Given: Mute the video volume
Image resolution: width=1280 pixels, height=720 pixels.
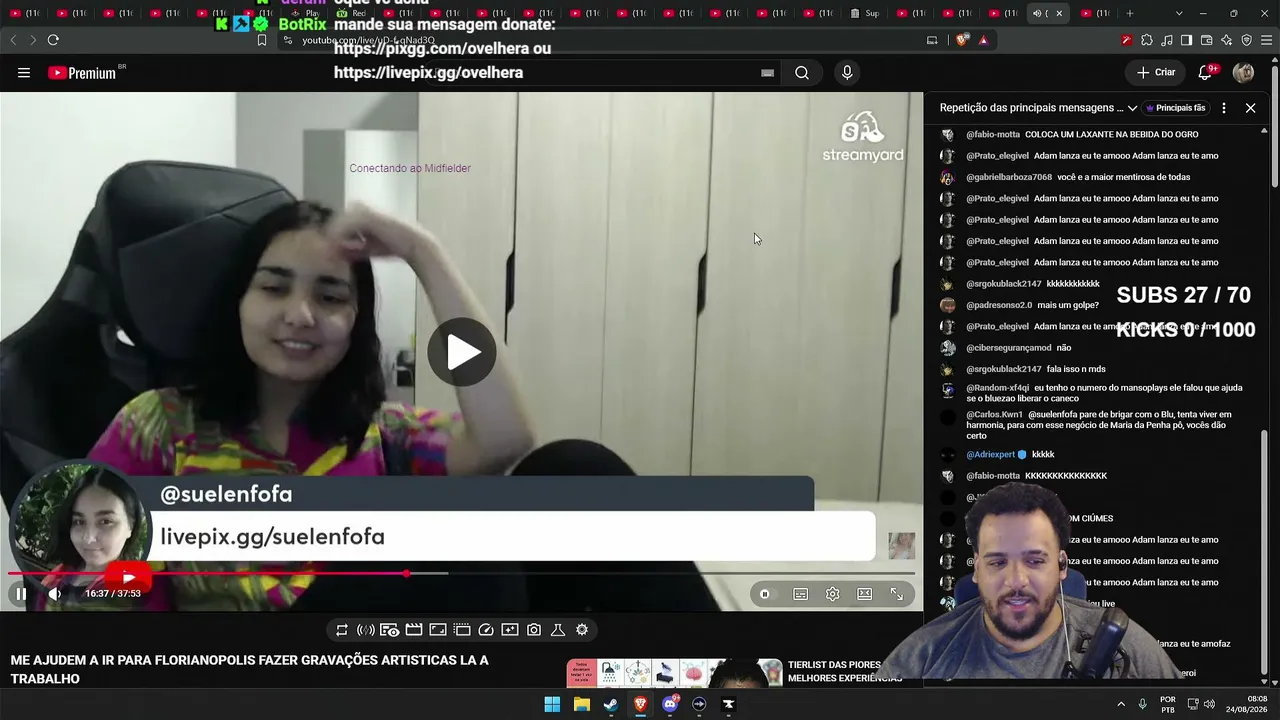Looking at the screenshot, I should pos(55,594).
